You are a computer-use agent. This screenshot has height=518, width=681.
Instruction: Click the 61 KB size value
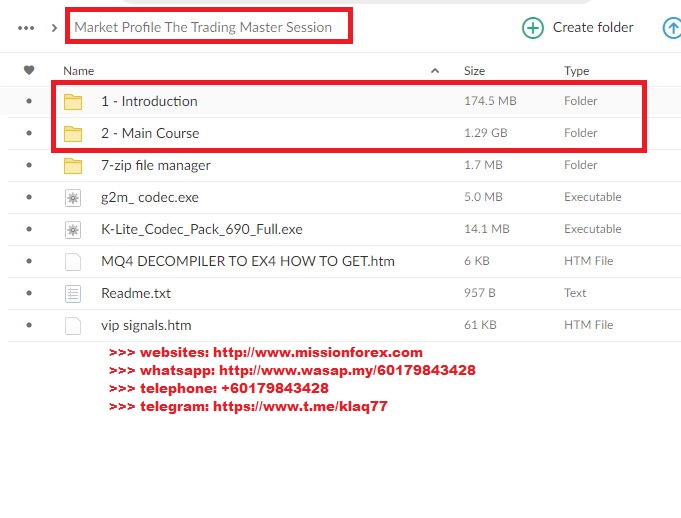click(x=480, y=325)
